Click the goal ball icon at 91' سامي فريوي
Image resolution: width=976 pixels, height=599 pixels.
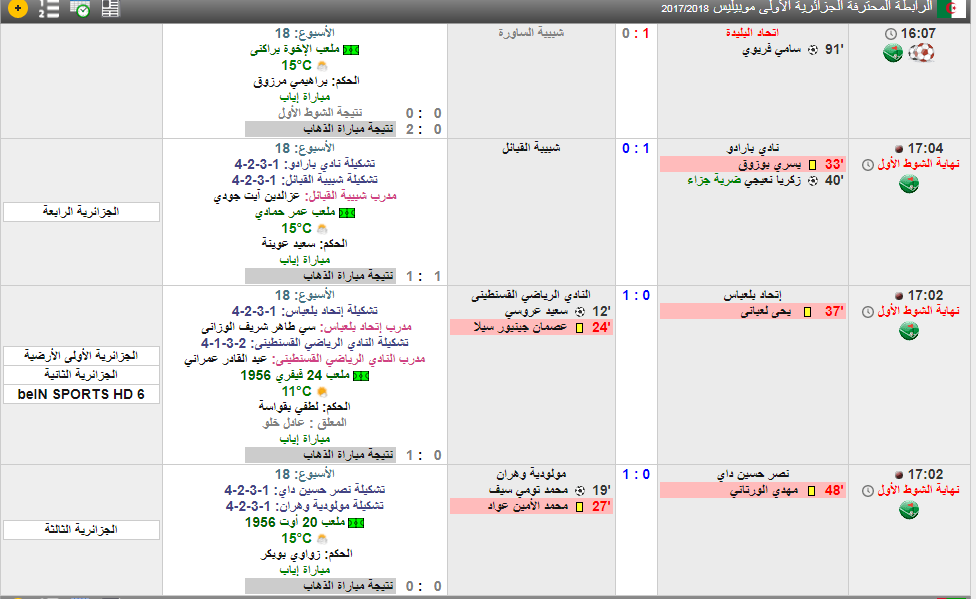click(x=813, y=50)
